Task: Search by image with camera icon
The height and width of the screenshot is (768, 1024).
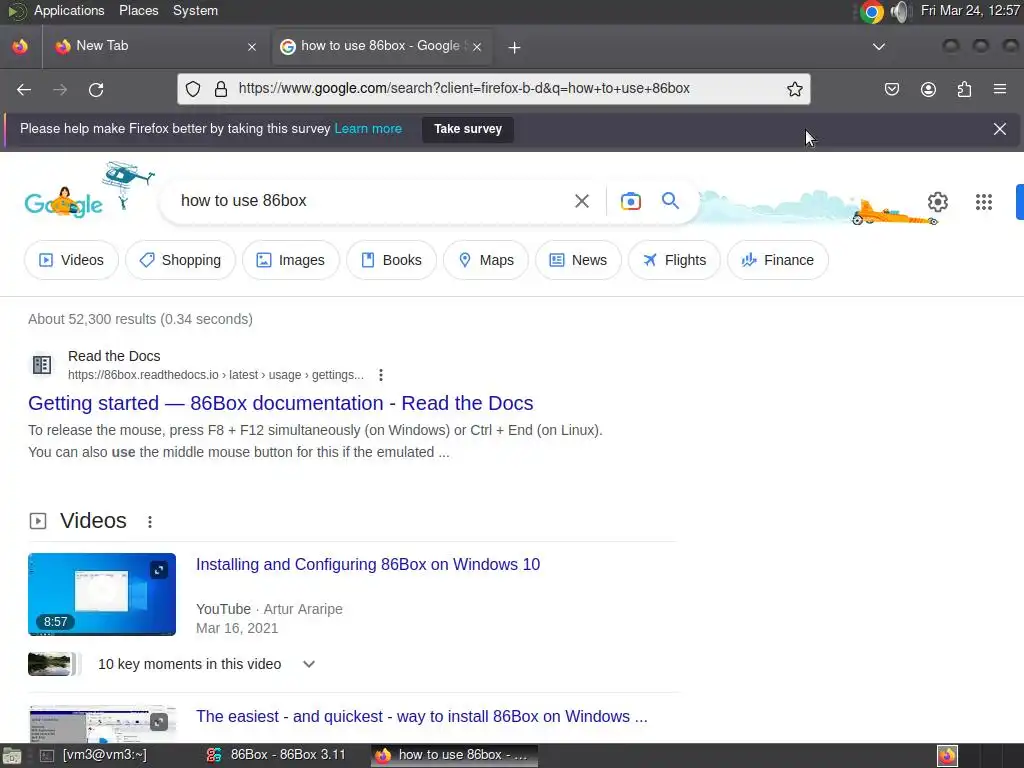Action: [x=630, y=201]
